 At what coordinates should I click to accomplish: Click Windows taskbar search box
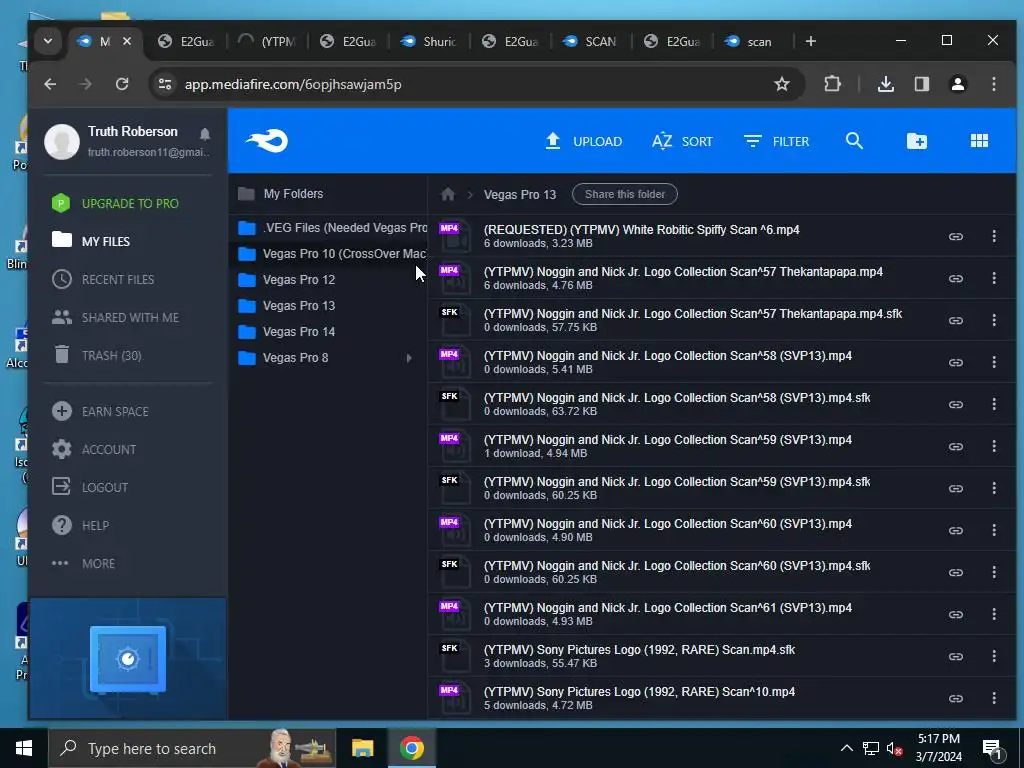click(192, 748)
